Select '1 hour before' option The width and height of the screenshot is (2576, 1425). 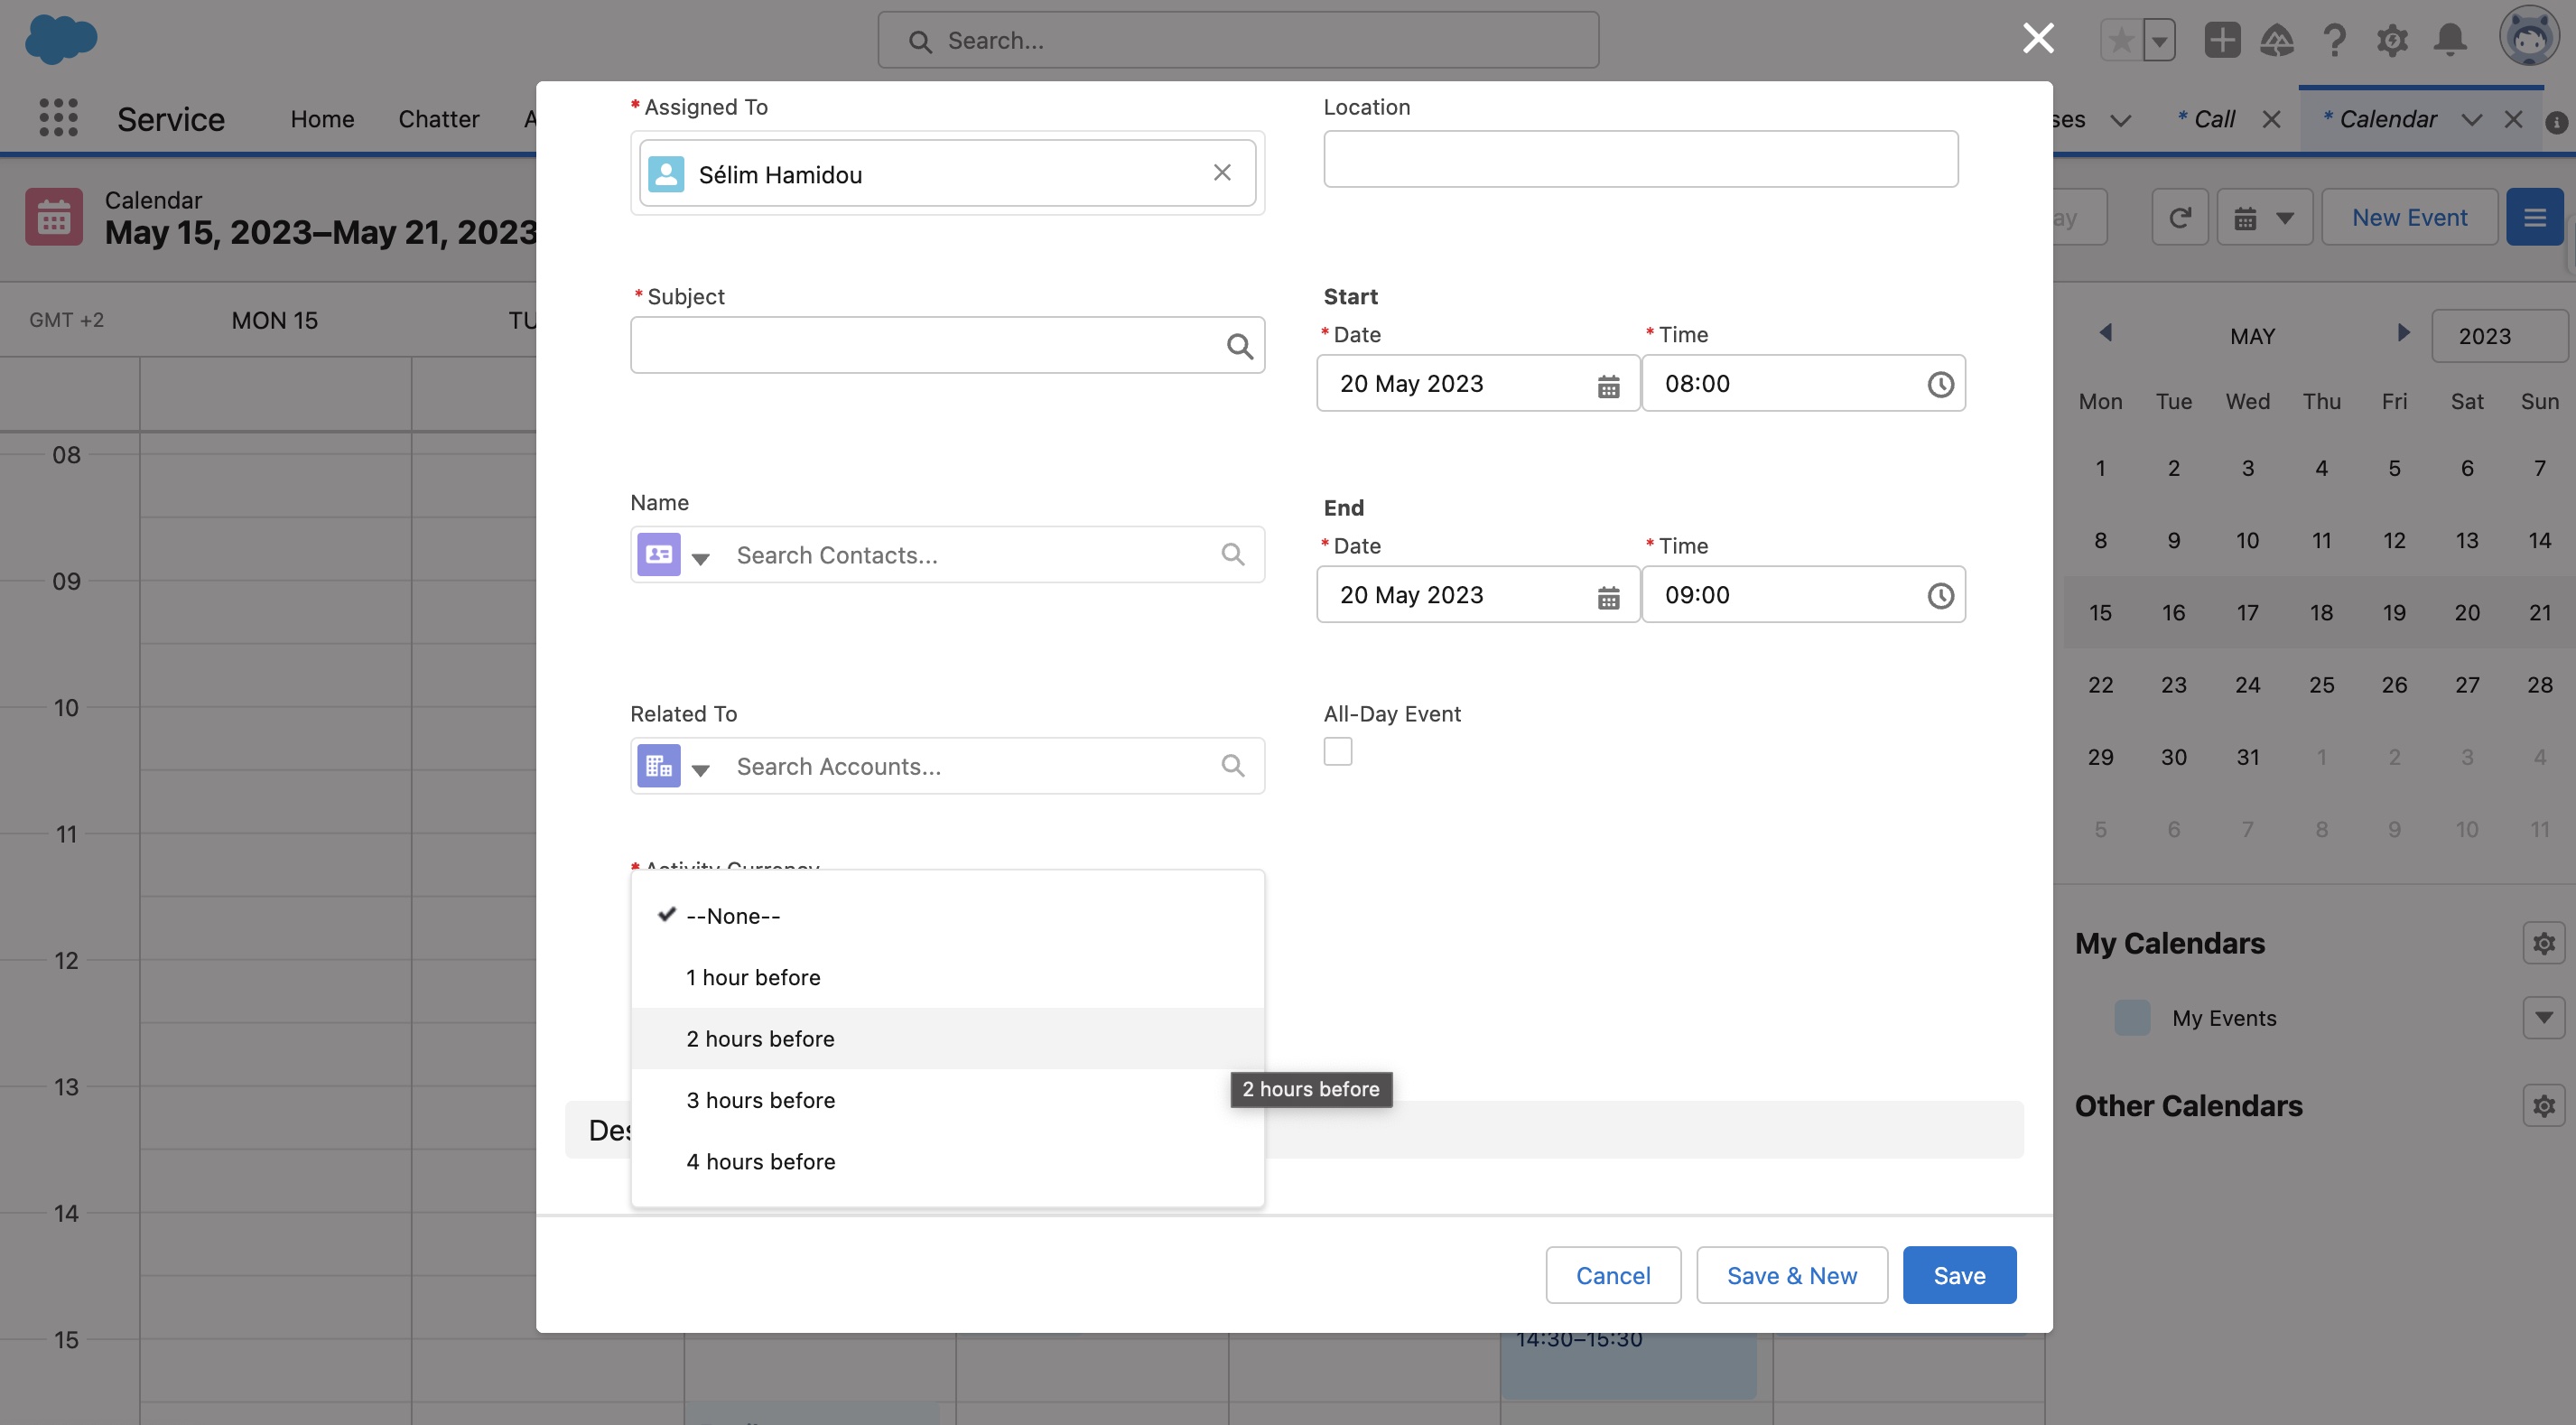coord(947,977)
